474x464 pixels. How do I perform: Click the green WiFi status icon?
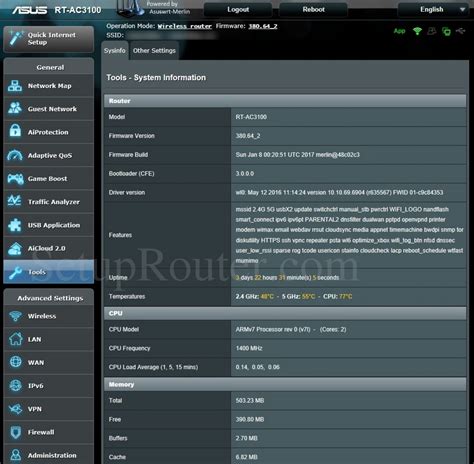tap(417, 31)
